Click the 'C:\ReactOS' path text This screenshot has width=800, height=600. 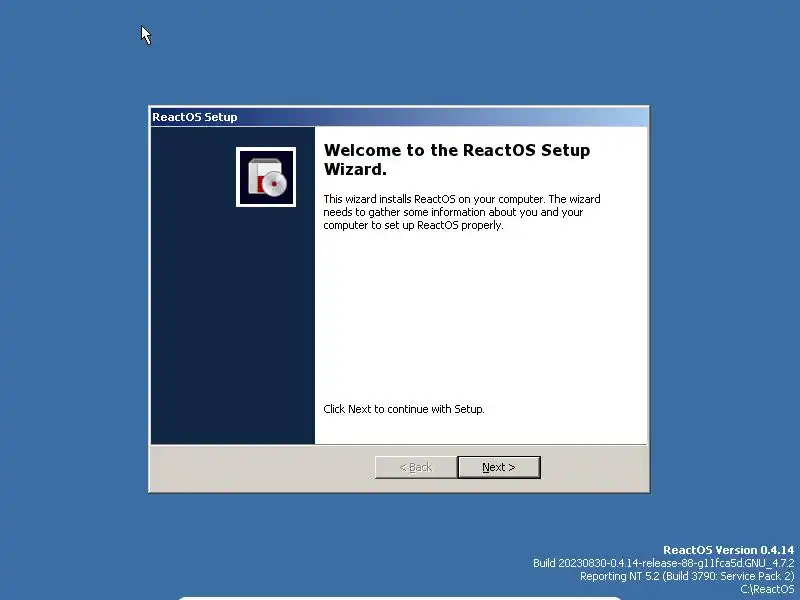[767, 589]
